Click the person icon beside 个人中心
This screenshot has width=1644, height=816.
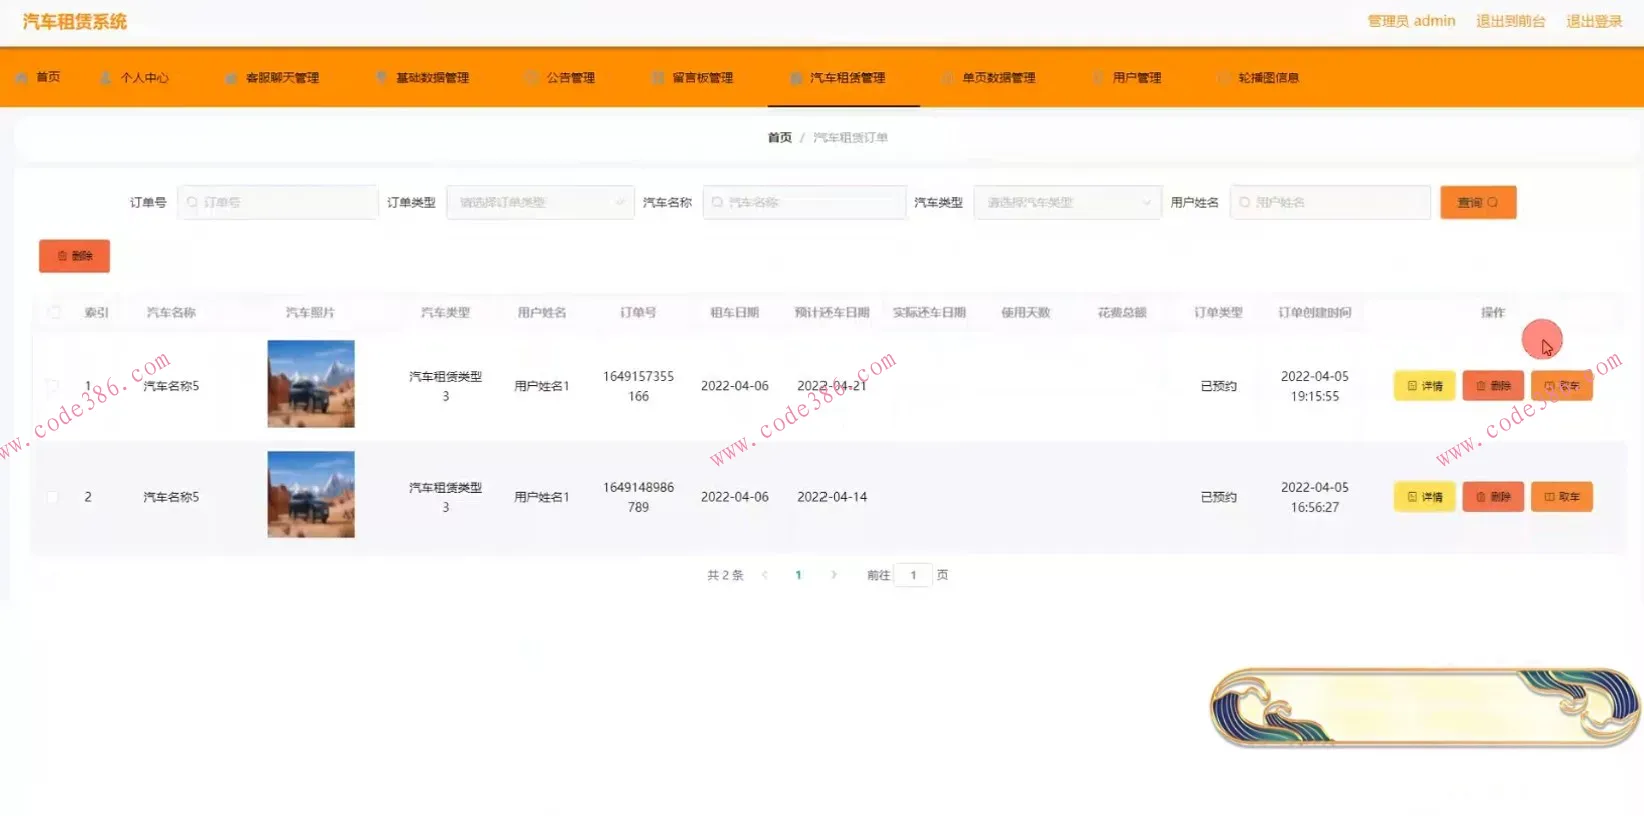(x=106, y=78)
